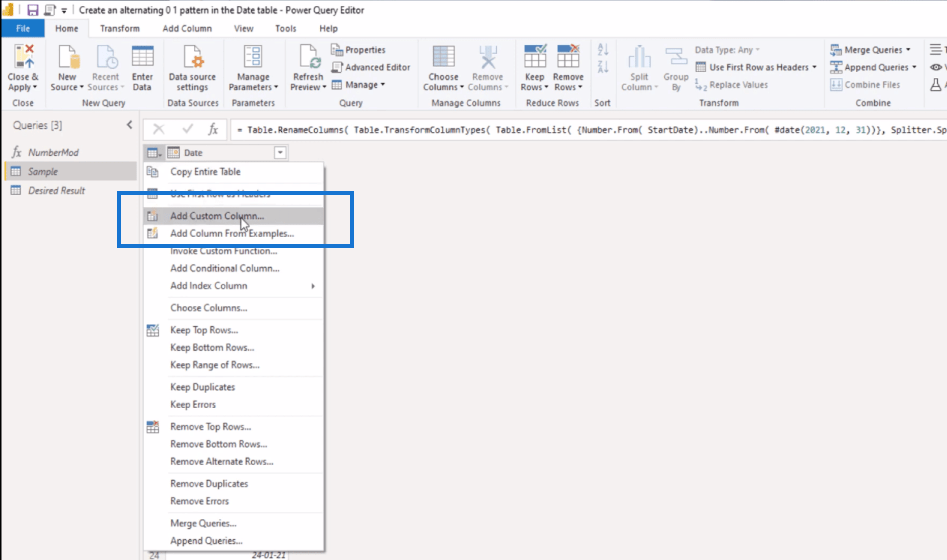Open query Properties
The width and height of the screenshot is (947, 560).
coord(358,50)
